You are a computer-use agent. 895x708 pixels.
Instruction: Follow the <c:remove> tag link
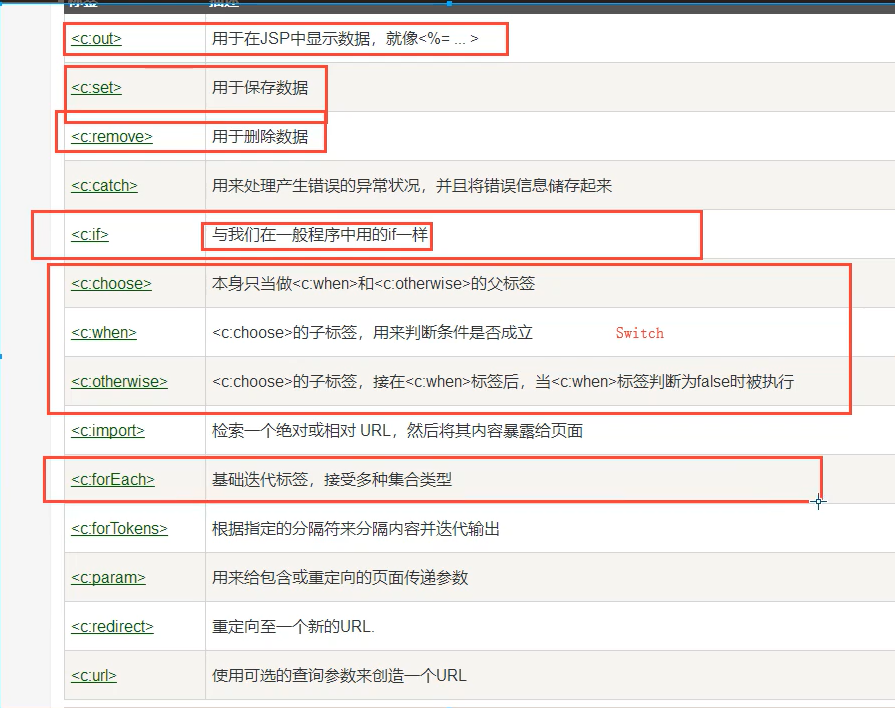point(112,137)
